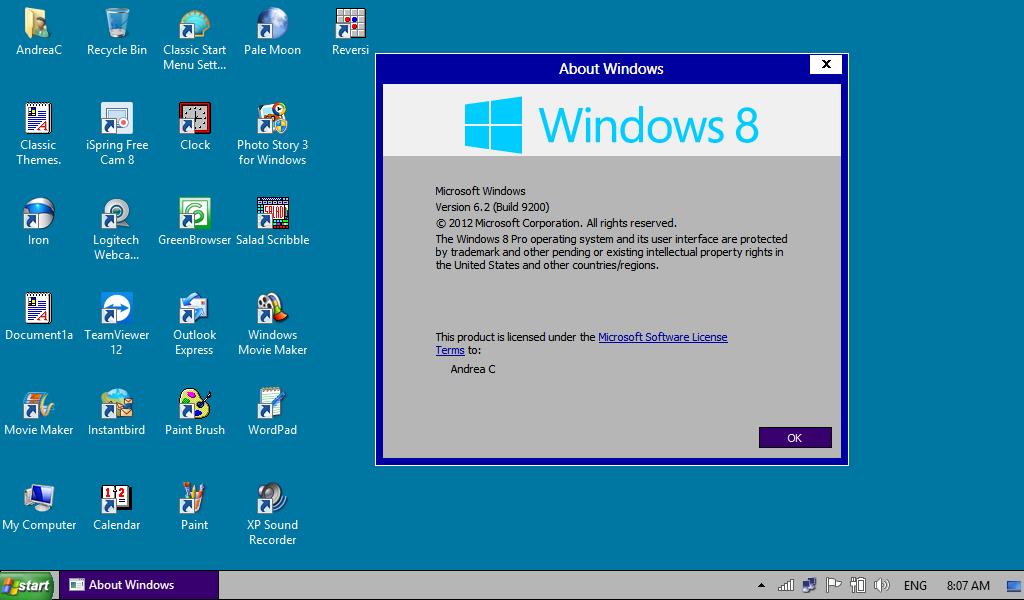The height and width of the screenshot is (600, 1024).
Task: Open the Start menu button
Action: (27, 585)
